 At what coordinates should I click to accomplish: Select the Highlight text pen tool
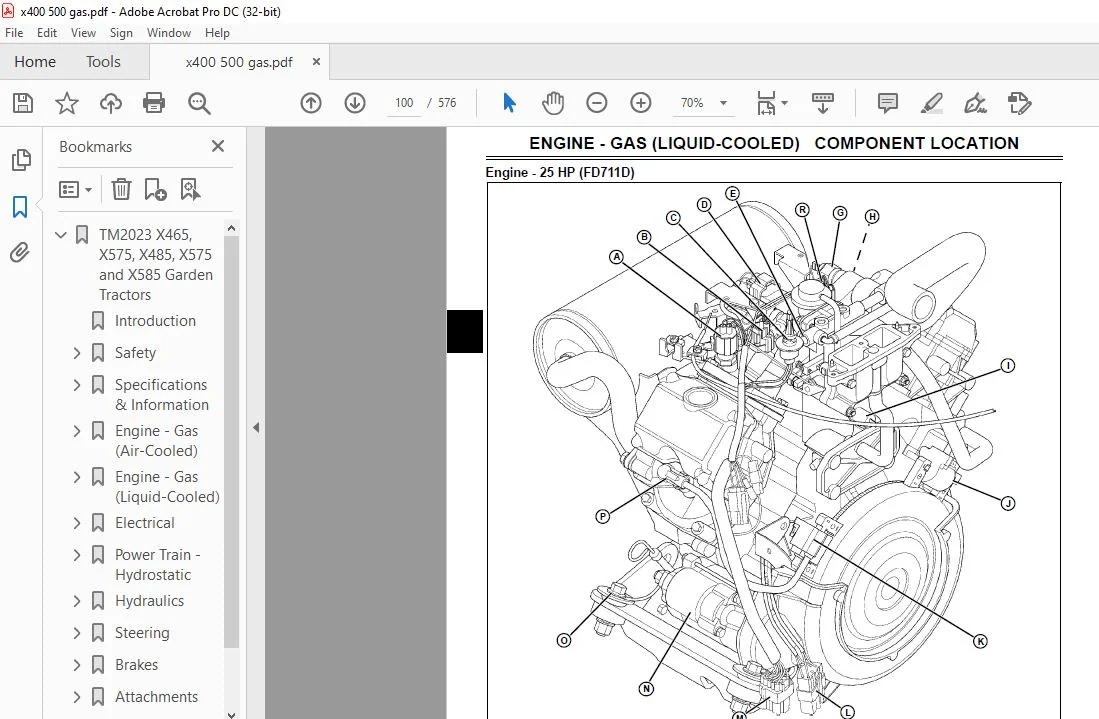pos(931,103)
